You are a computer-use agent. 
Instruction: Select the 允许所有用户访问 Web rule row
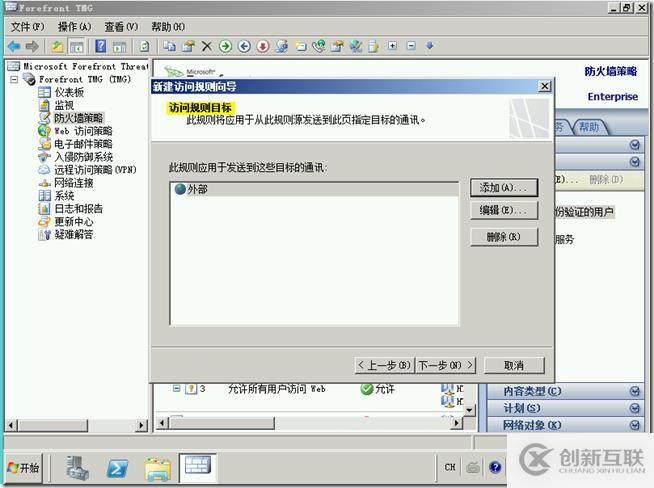[x=276, y=389]
